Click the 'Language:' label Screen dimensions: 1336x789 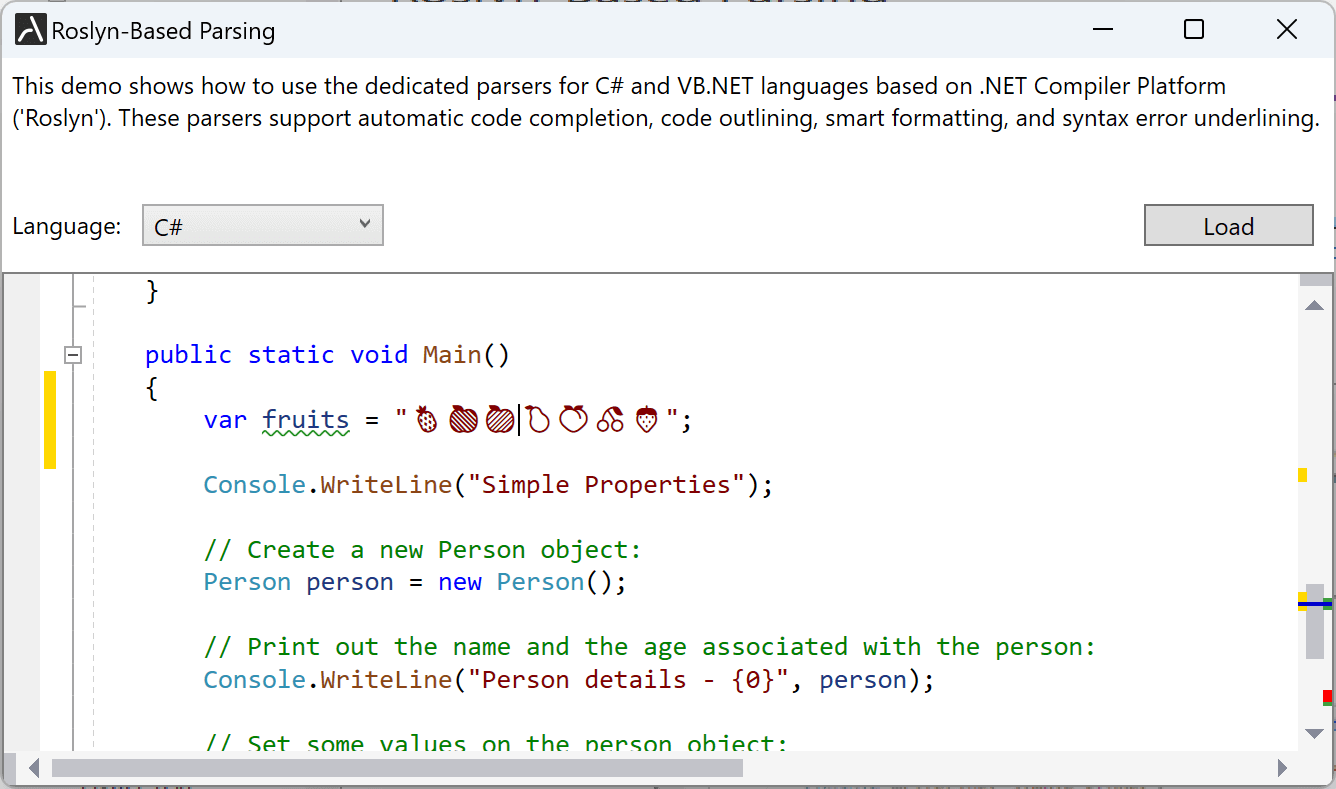[x=67, y=227]
